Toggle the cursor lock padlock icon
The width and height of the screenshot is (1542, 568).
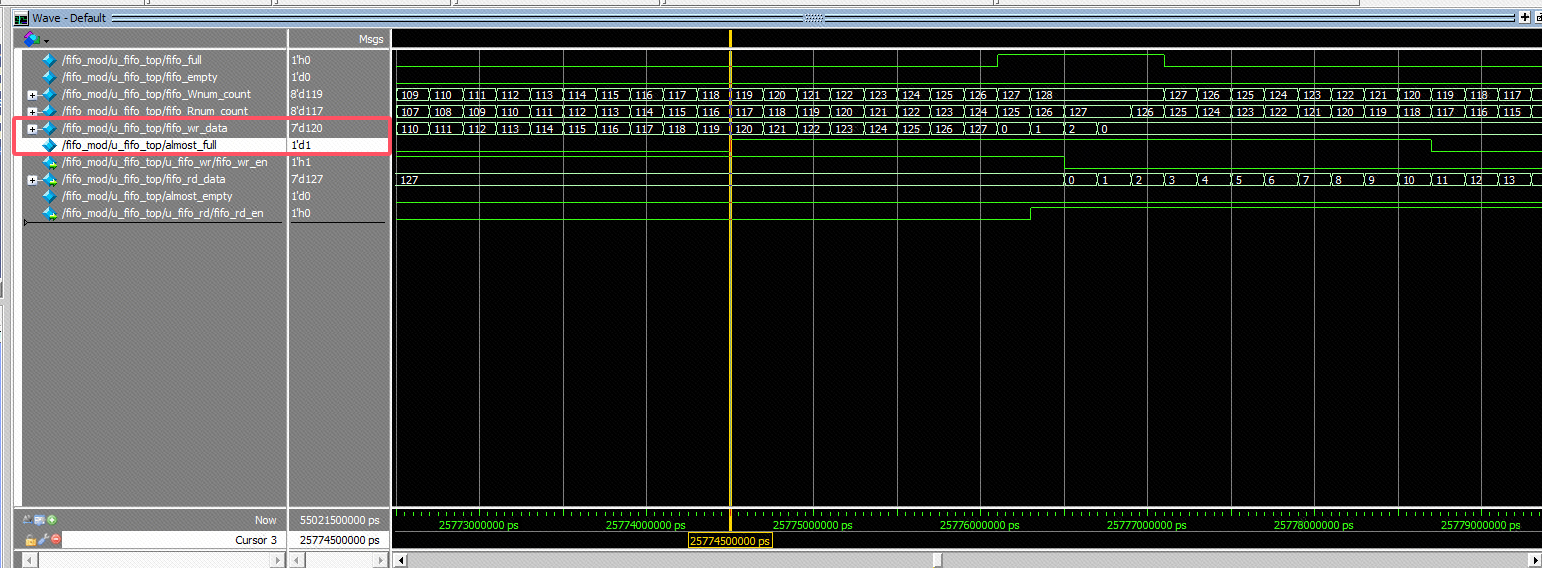point(31,540)
